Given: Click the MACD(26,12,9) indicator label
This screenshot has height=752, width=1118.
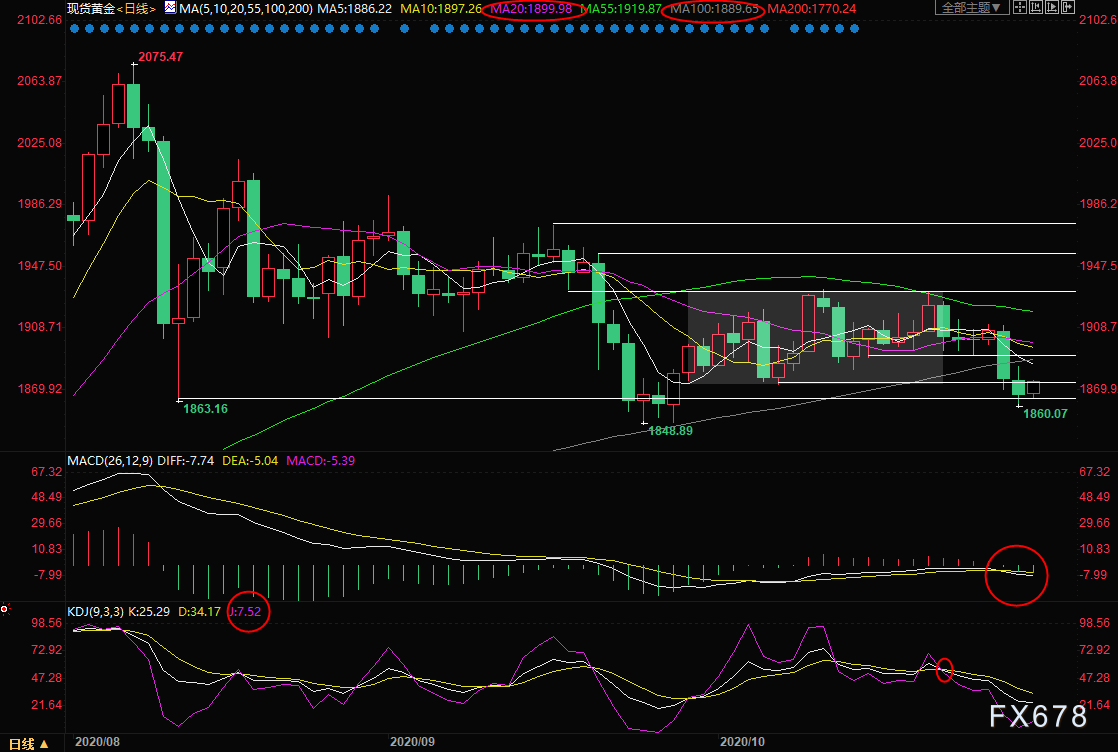Looking at the screenshot, I should [110, 461].
